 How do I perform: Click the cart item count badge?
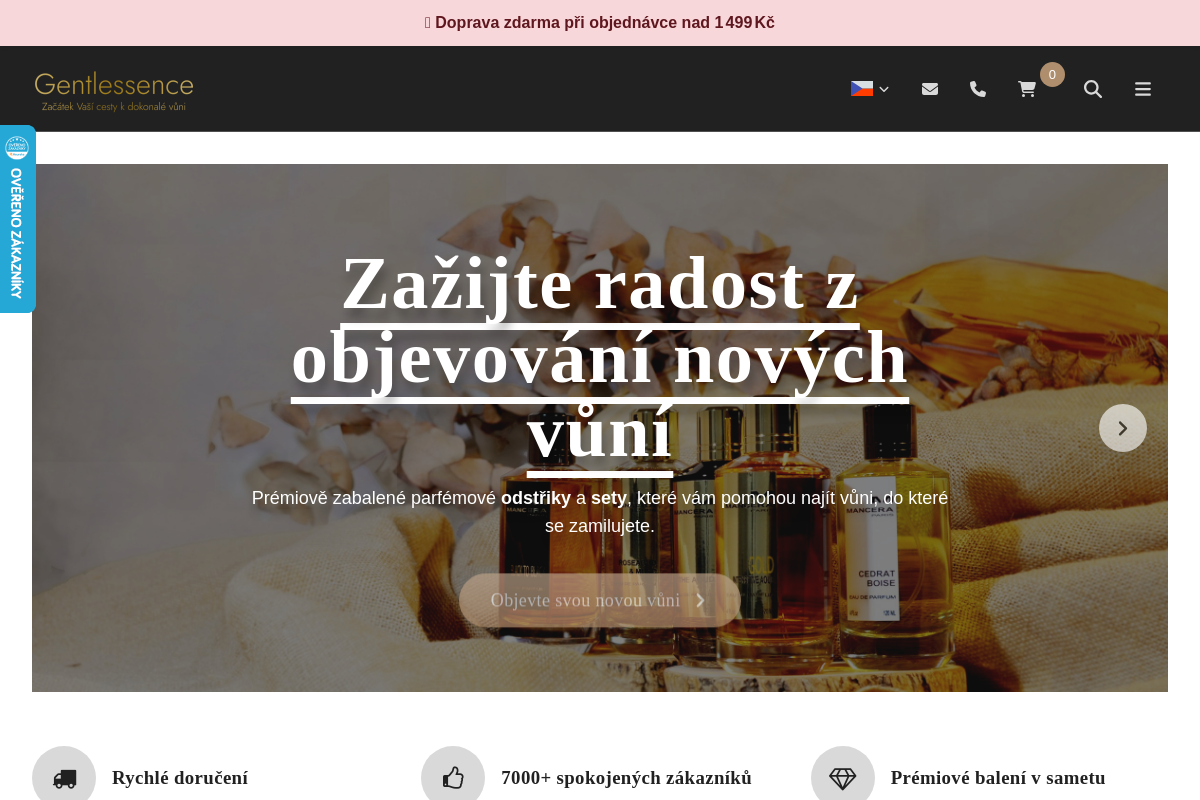(1052, 74)
